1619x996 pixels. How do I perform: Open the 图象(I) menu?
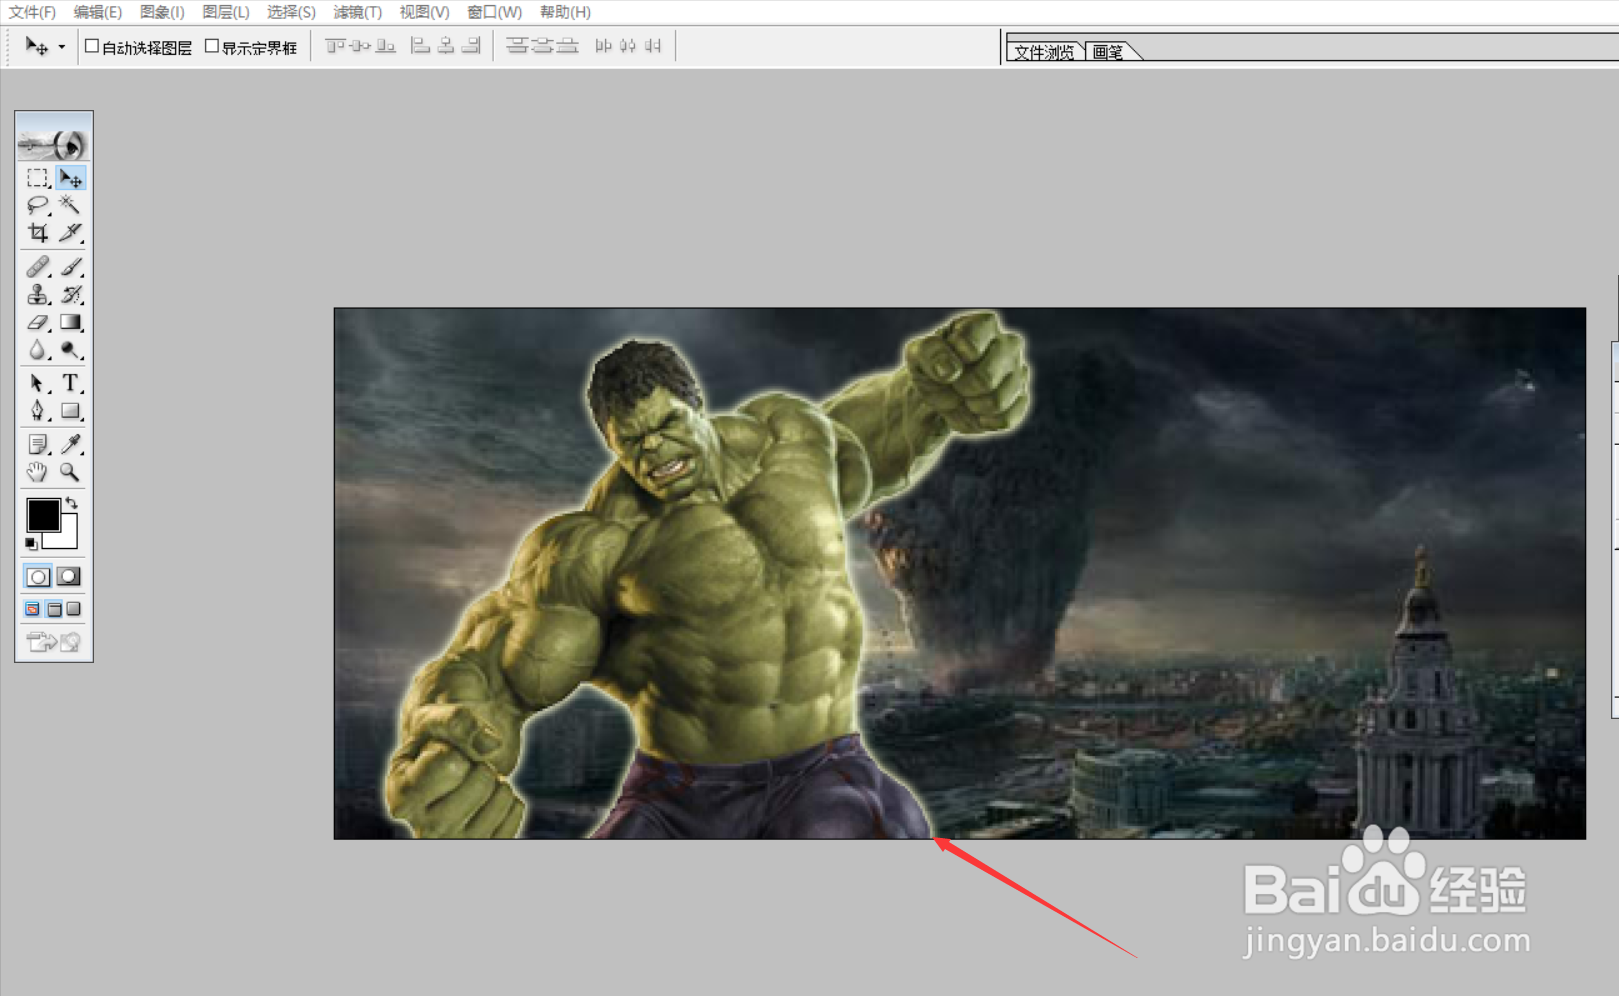tap(162, 12)
